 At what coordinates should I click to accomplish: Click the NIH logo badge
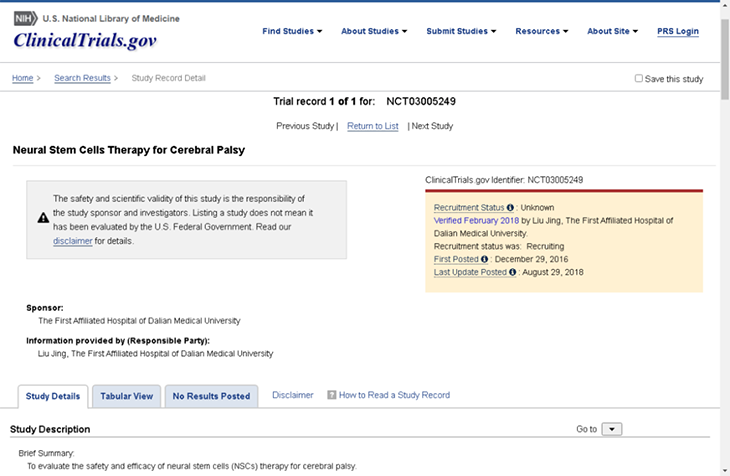(25, 19)
